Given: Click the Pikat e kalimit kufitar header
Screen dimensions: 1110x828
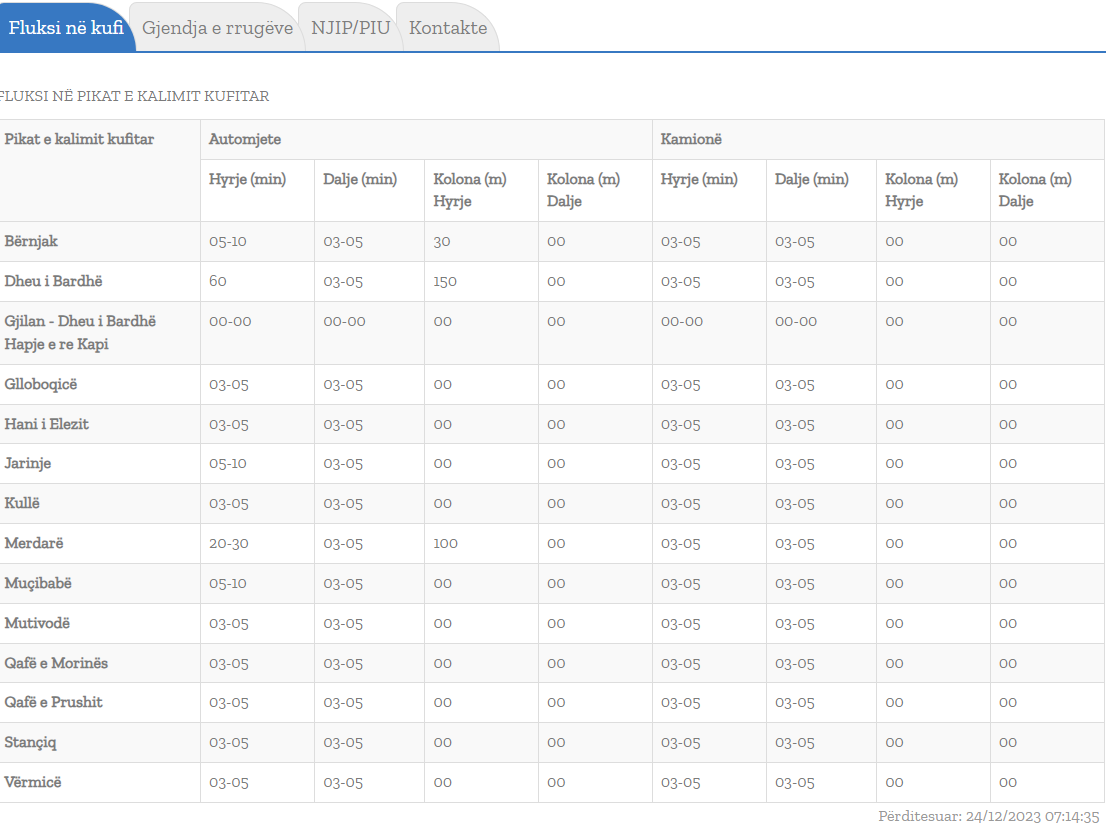Looking at the screenshot, I should [80, 140].
